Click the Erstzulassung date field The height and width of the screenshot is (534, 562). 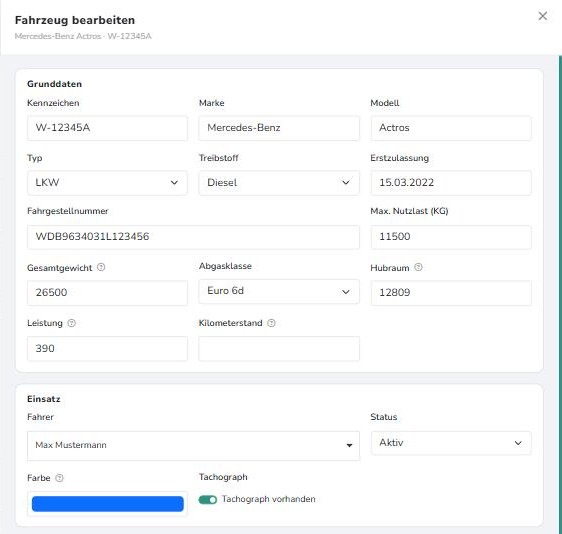(x=451, y=183)
